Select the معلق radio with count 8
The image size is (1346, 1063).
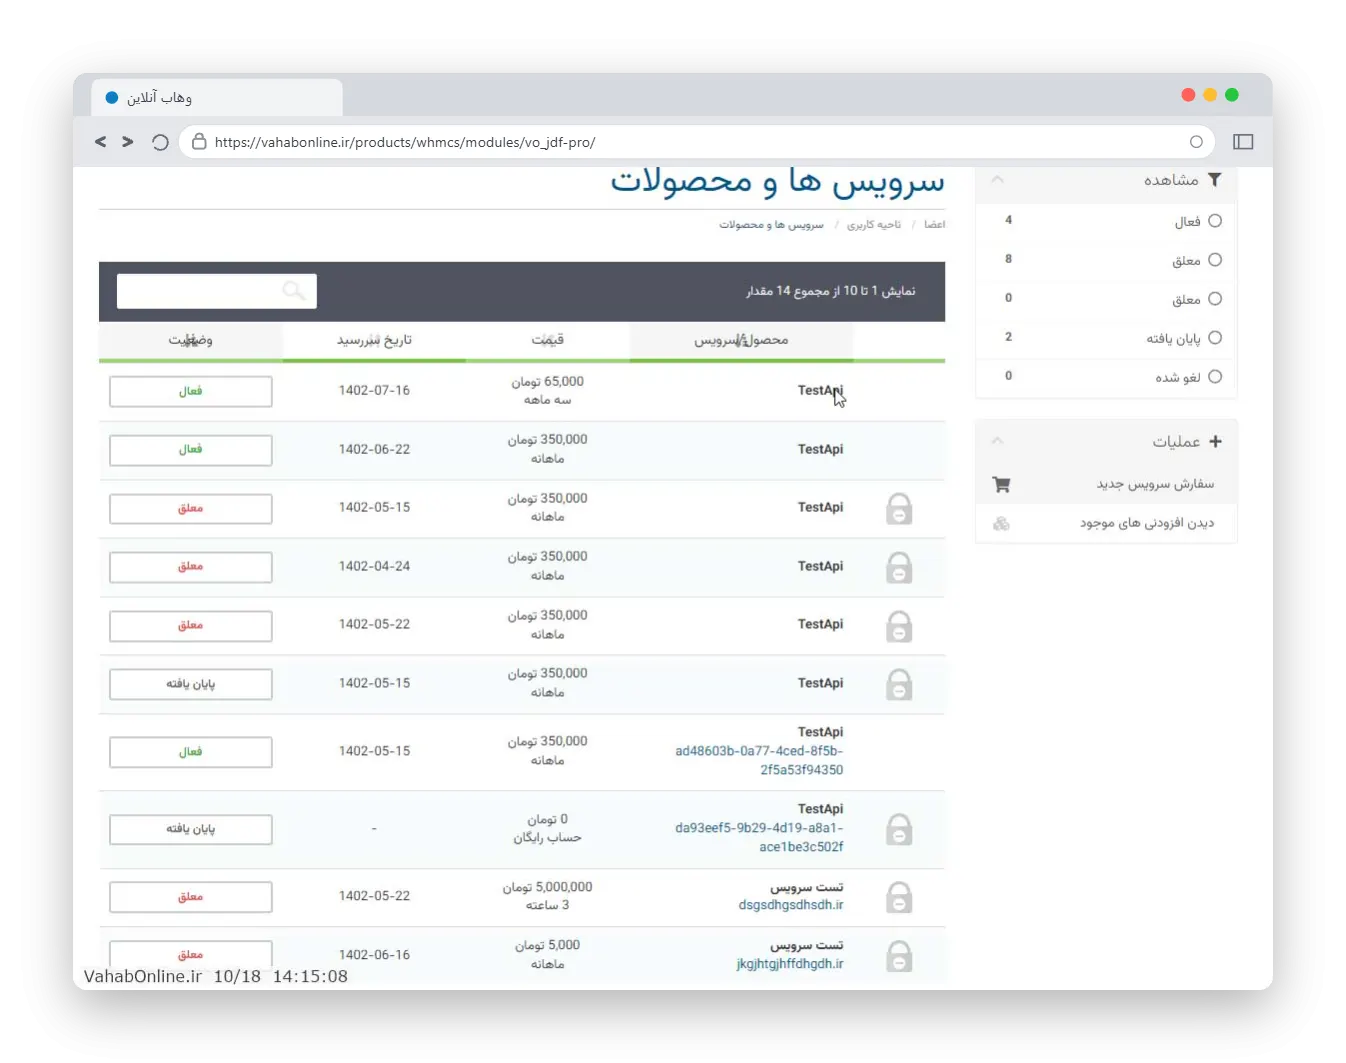click(1215, 260)
